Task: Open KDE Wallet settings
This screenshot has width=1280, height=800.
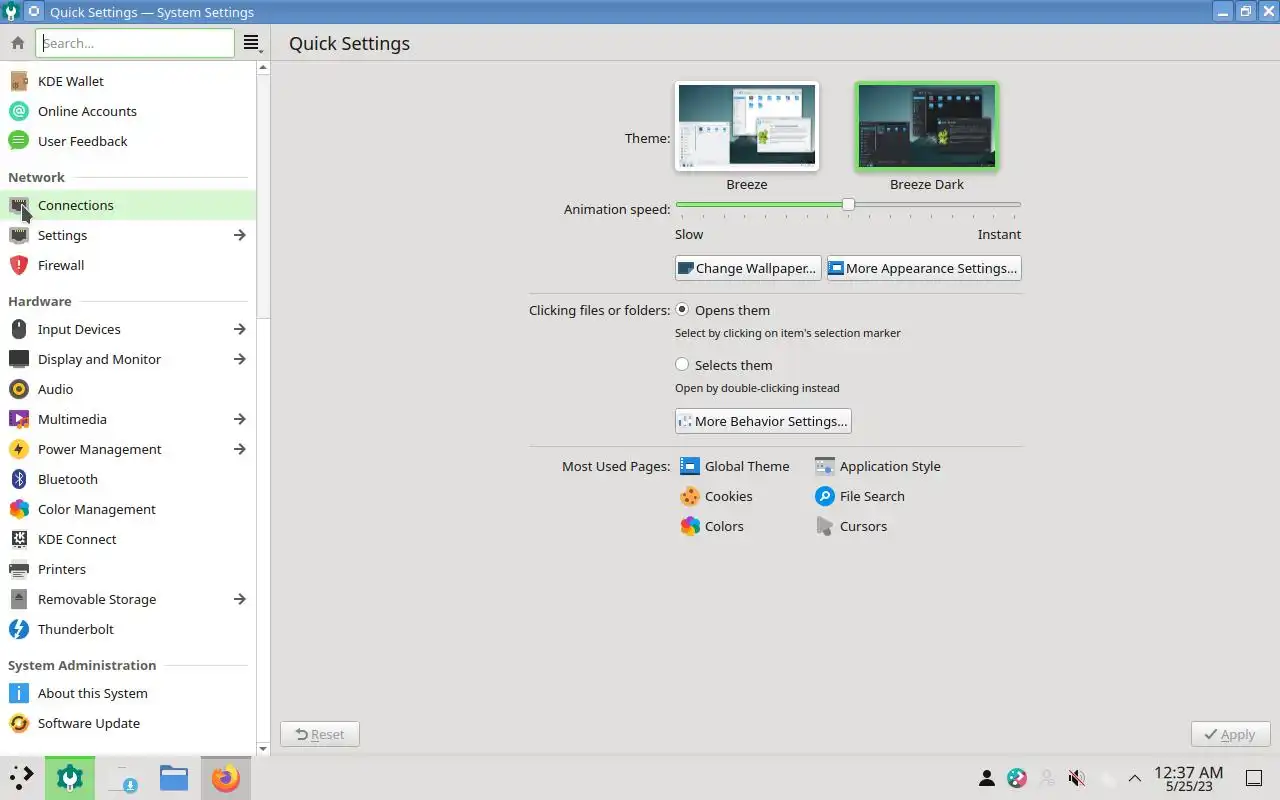Action: click(x=128, y=81)
